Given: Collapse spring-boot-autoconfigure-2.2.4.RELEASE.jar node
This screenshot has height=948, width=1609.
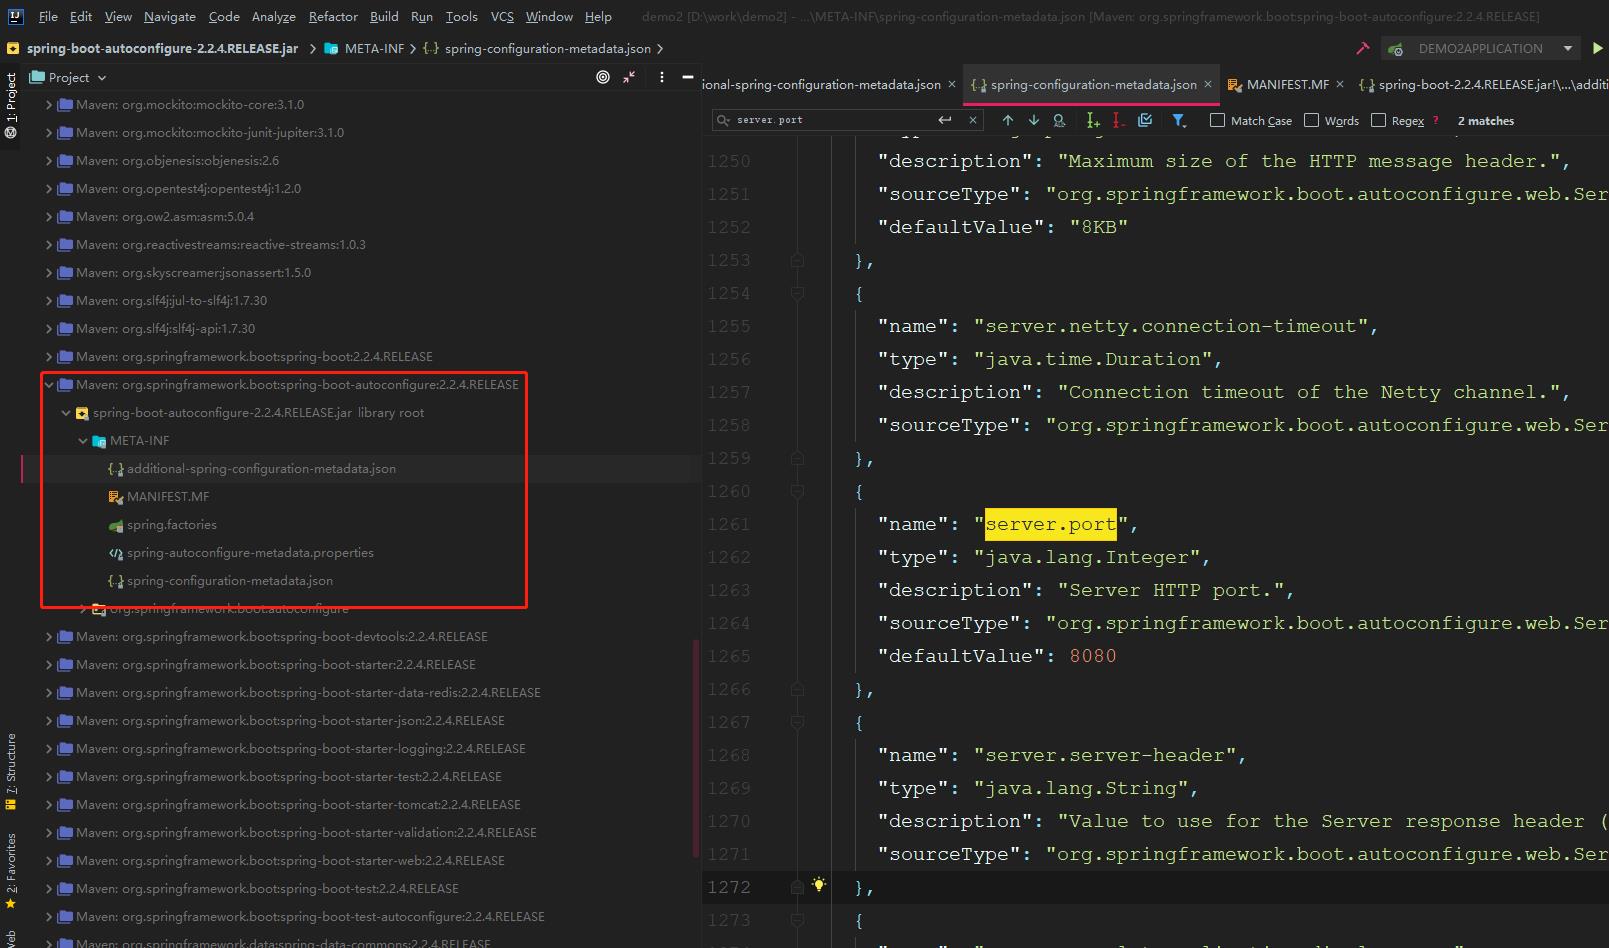Looking at the screenshot, I should tap(66, 412).
